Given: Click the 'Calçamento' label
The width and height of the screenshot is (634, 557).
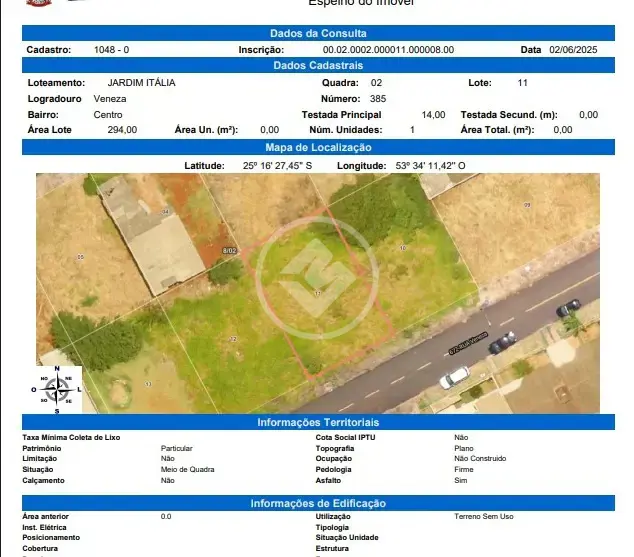Looking at the screenshot, I should coord(43,480).
